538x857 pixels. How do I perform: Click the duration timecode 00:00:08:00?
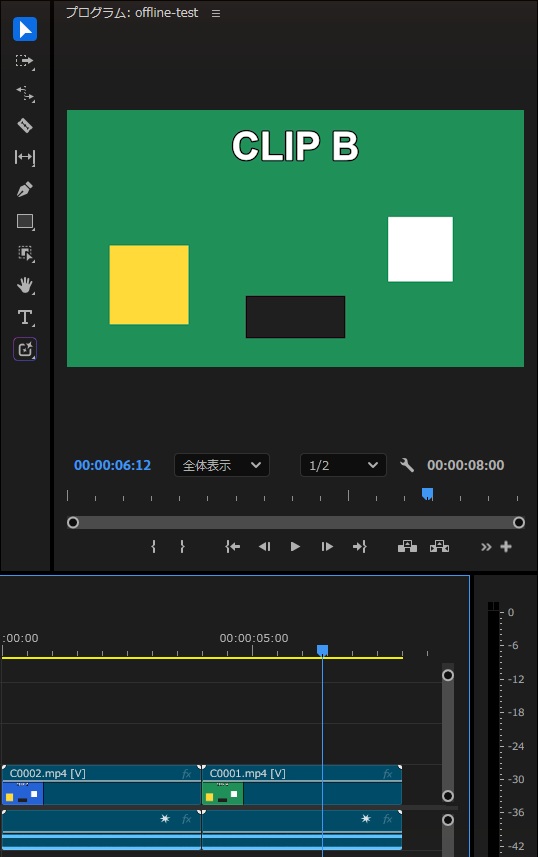point(466,465)
